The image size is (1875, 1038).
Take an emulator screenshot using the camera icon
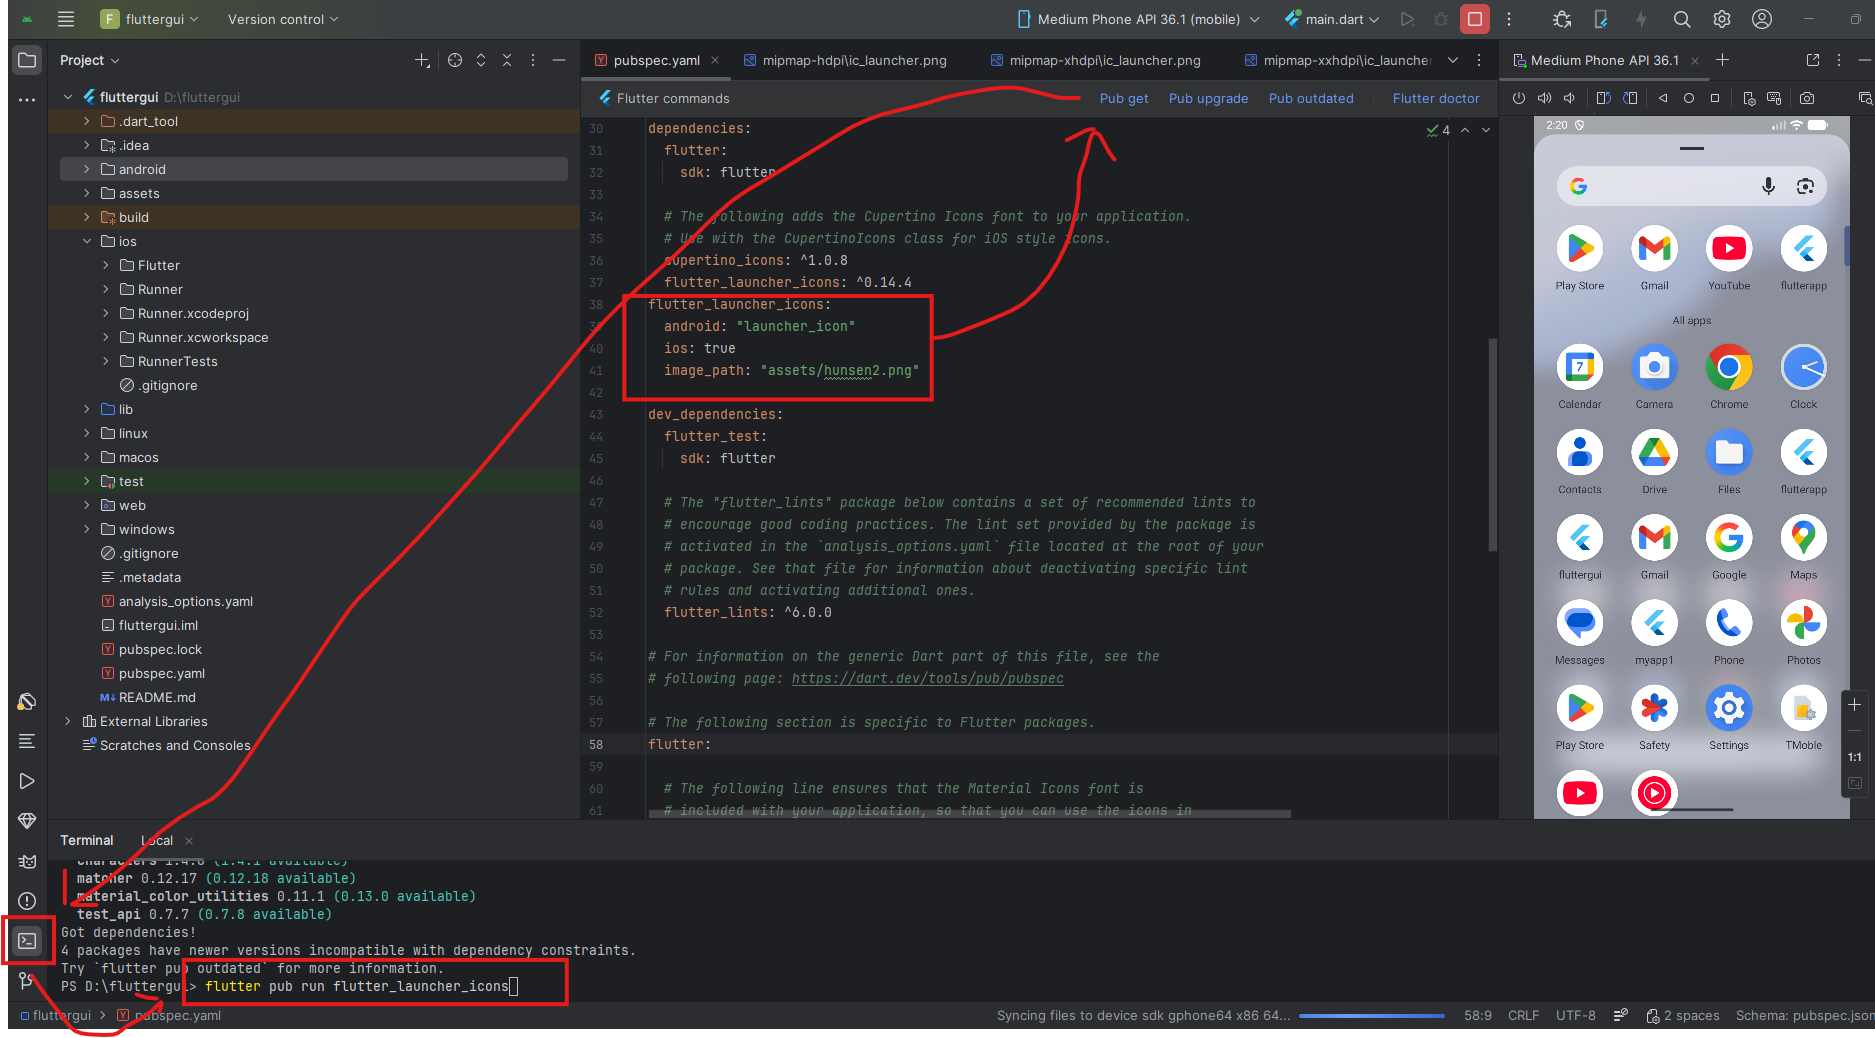pyautogui.click(x=1806, y=98)
